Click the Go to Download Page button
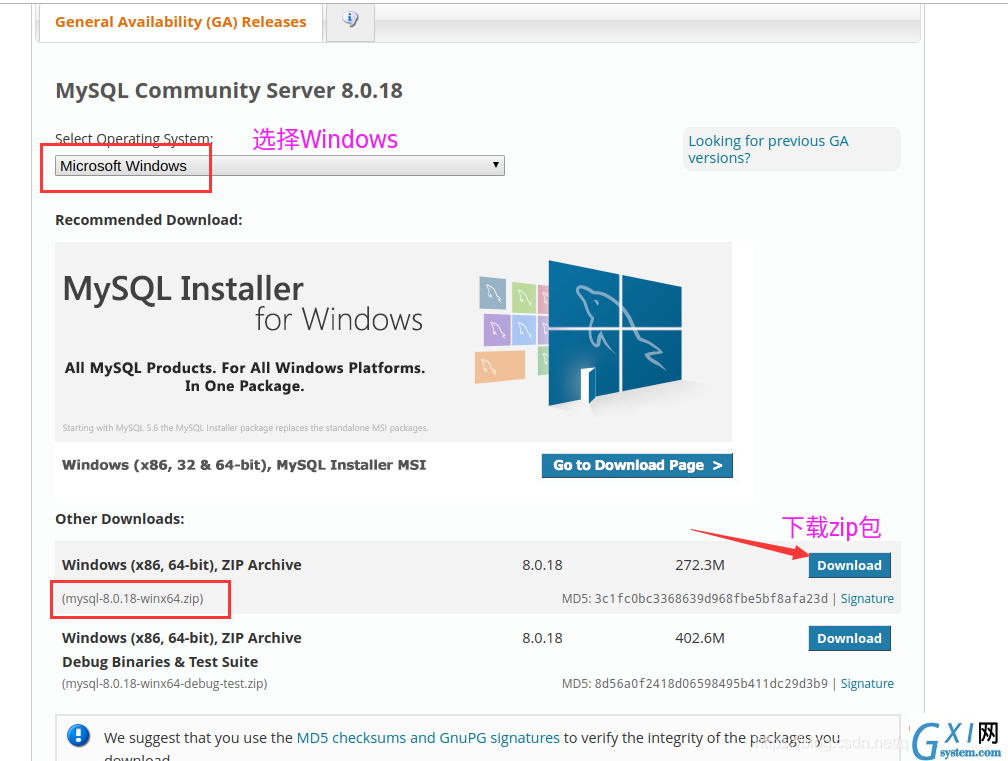 tap(637, 465)
